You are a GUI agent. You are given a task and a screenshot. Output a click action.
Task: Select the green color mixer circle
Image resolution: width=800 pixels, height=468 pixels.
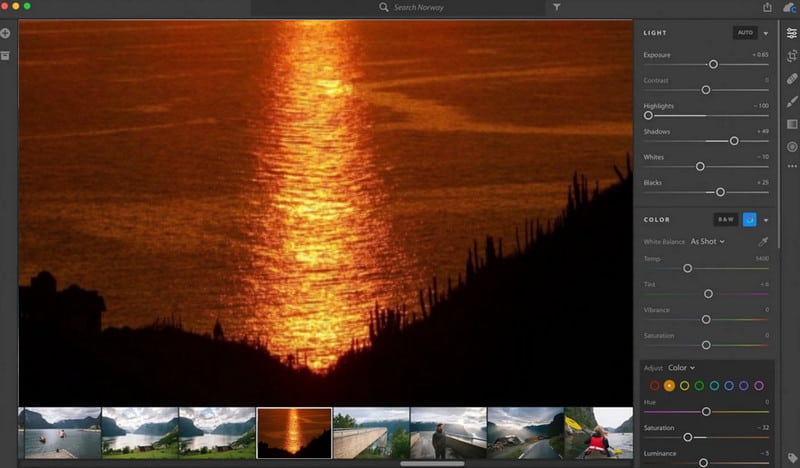(699, 386)
